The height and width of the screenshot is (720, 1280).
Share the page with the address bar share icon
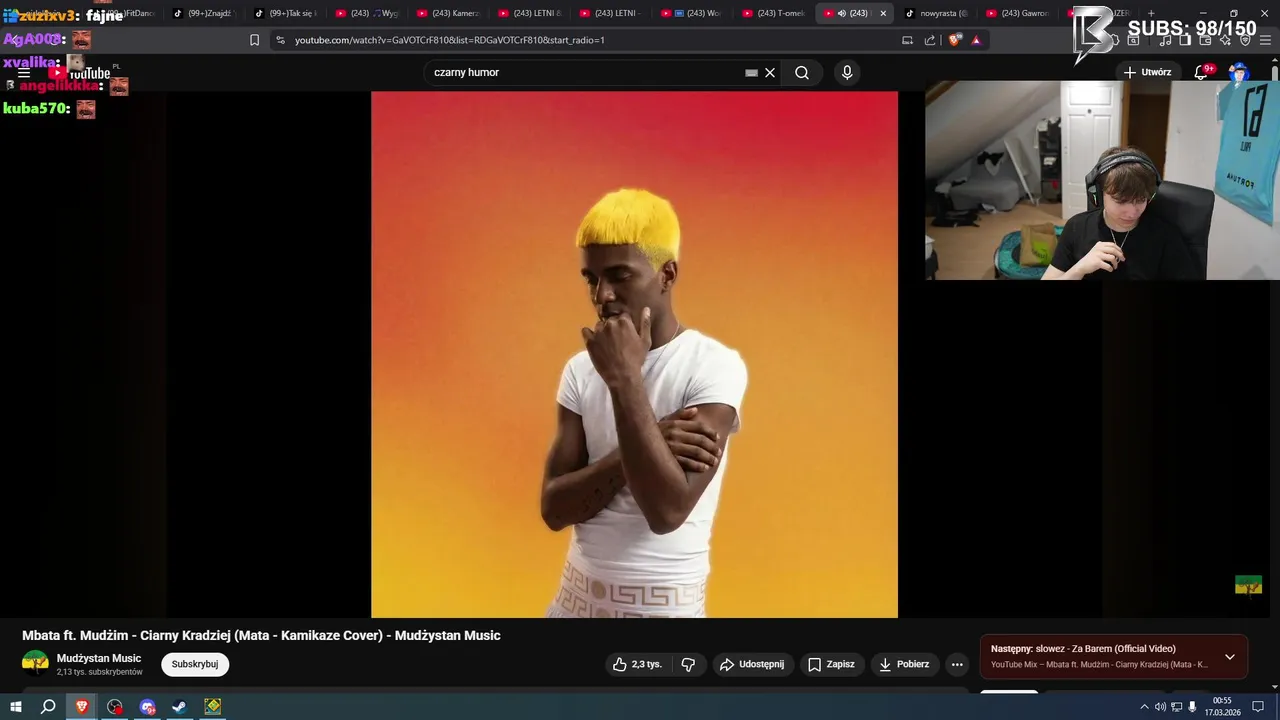pos(930,40)
